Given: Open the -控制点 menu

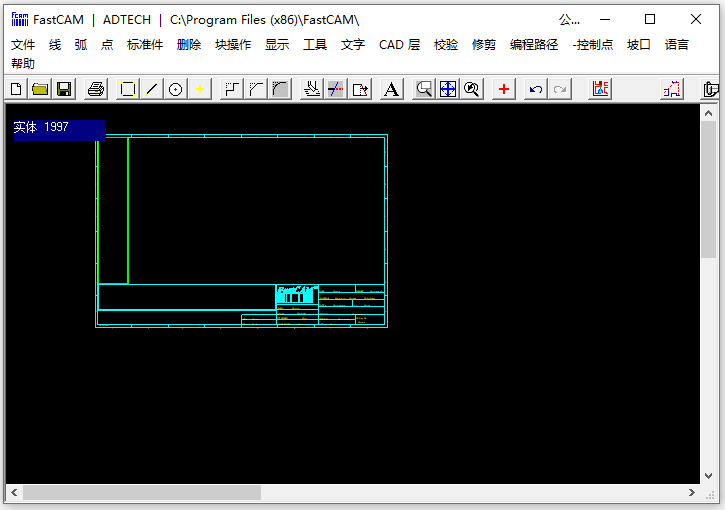Looking at the screenshot, I should coord(592,45).
